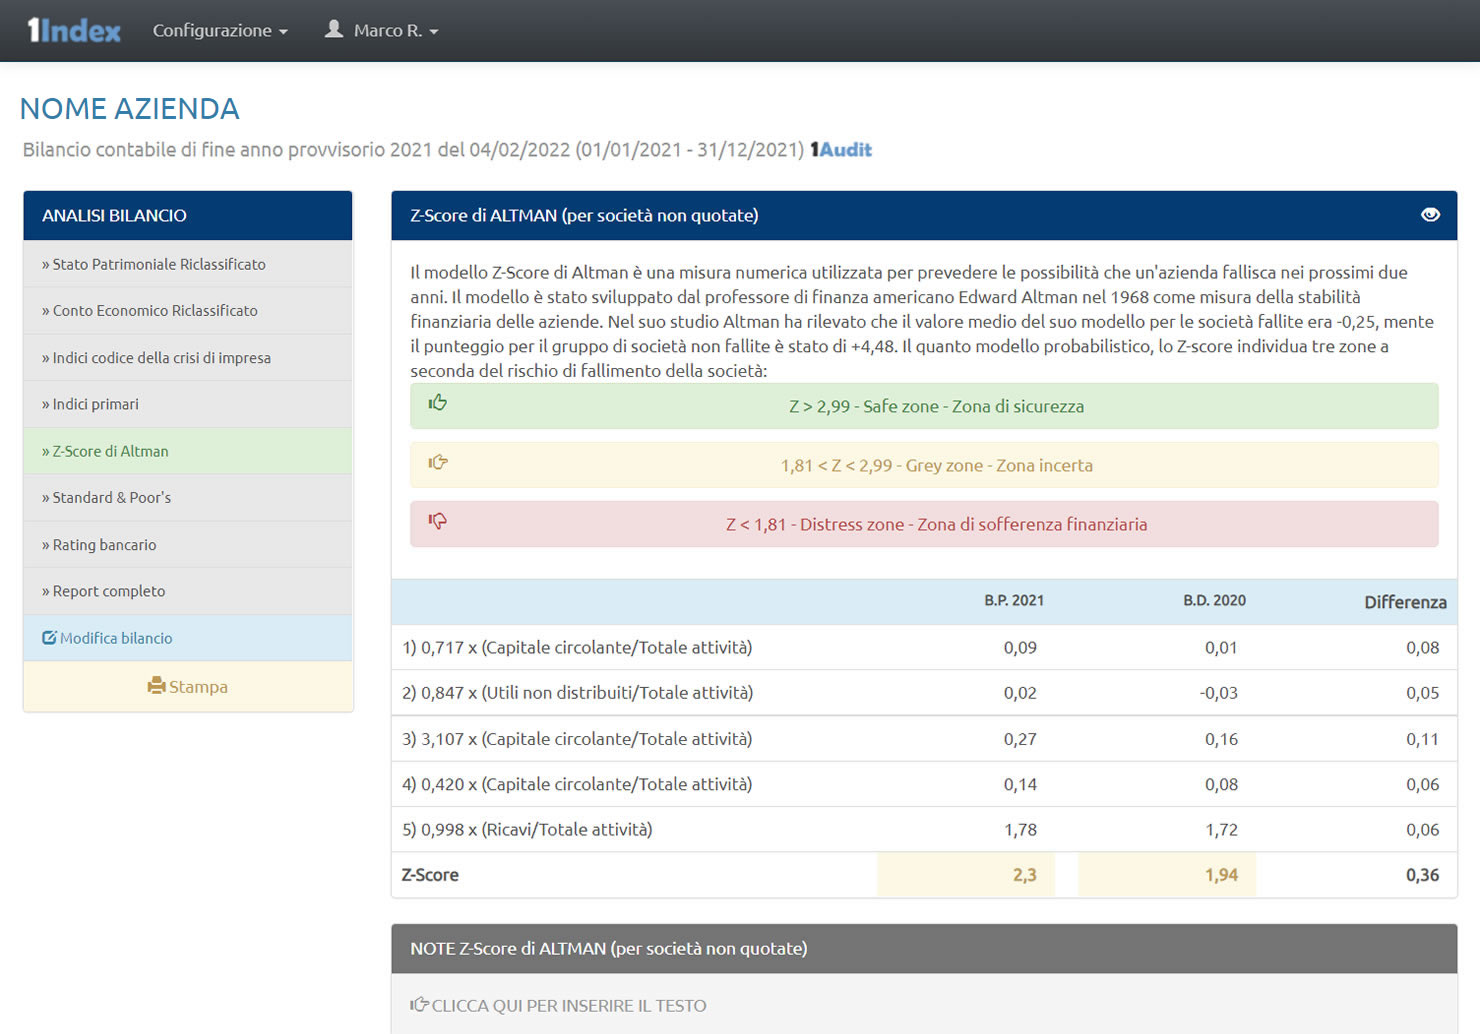Click the B.D. 2020 column header
Viewport: 1480px width, 1034px height.
point(1214,601)
